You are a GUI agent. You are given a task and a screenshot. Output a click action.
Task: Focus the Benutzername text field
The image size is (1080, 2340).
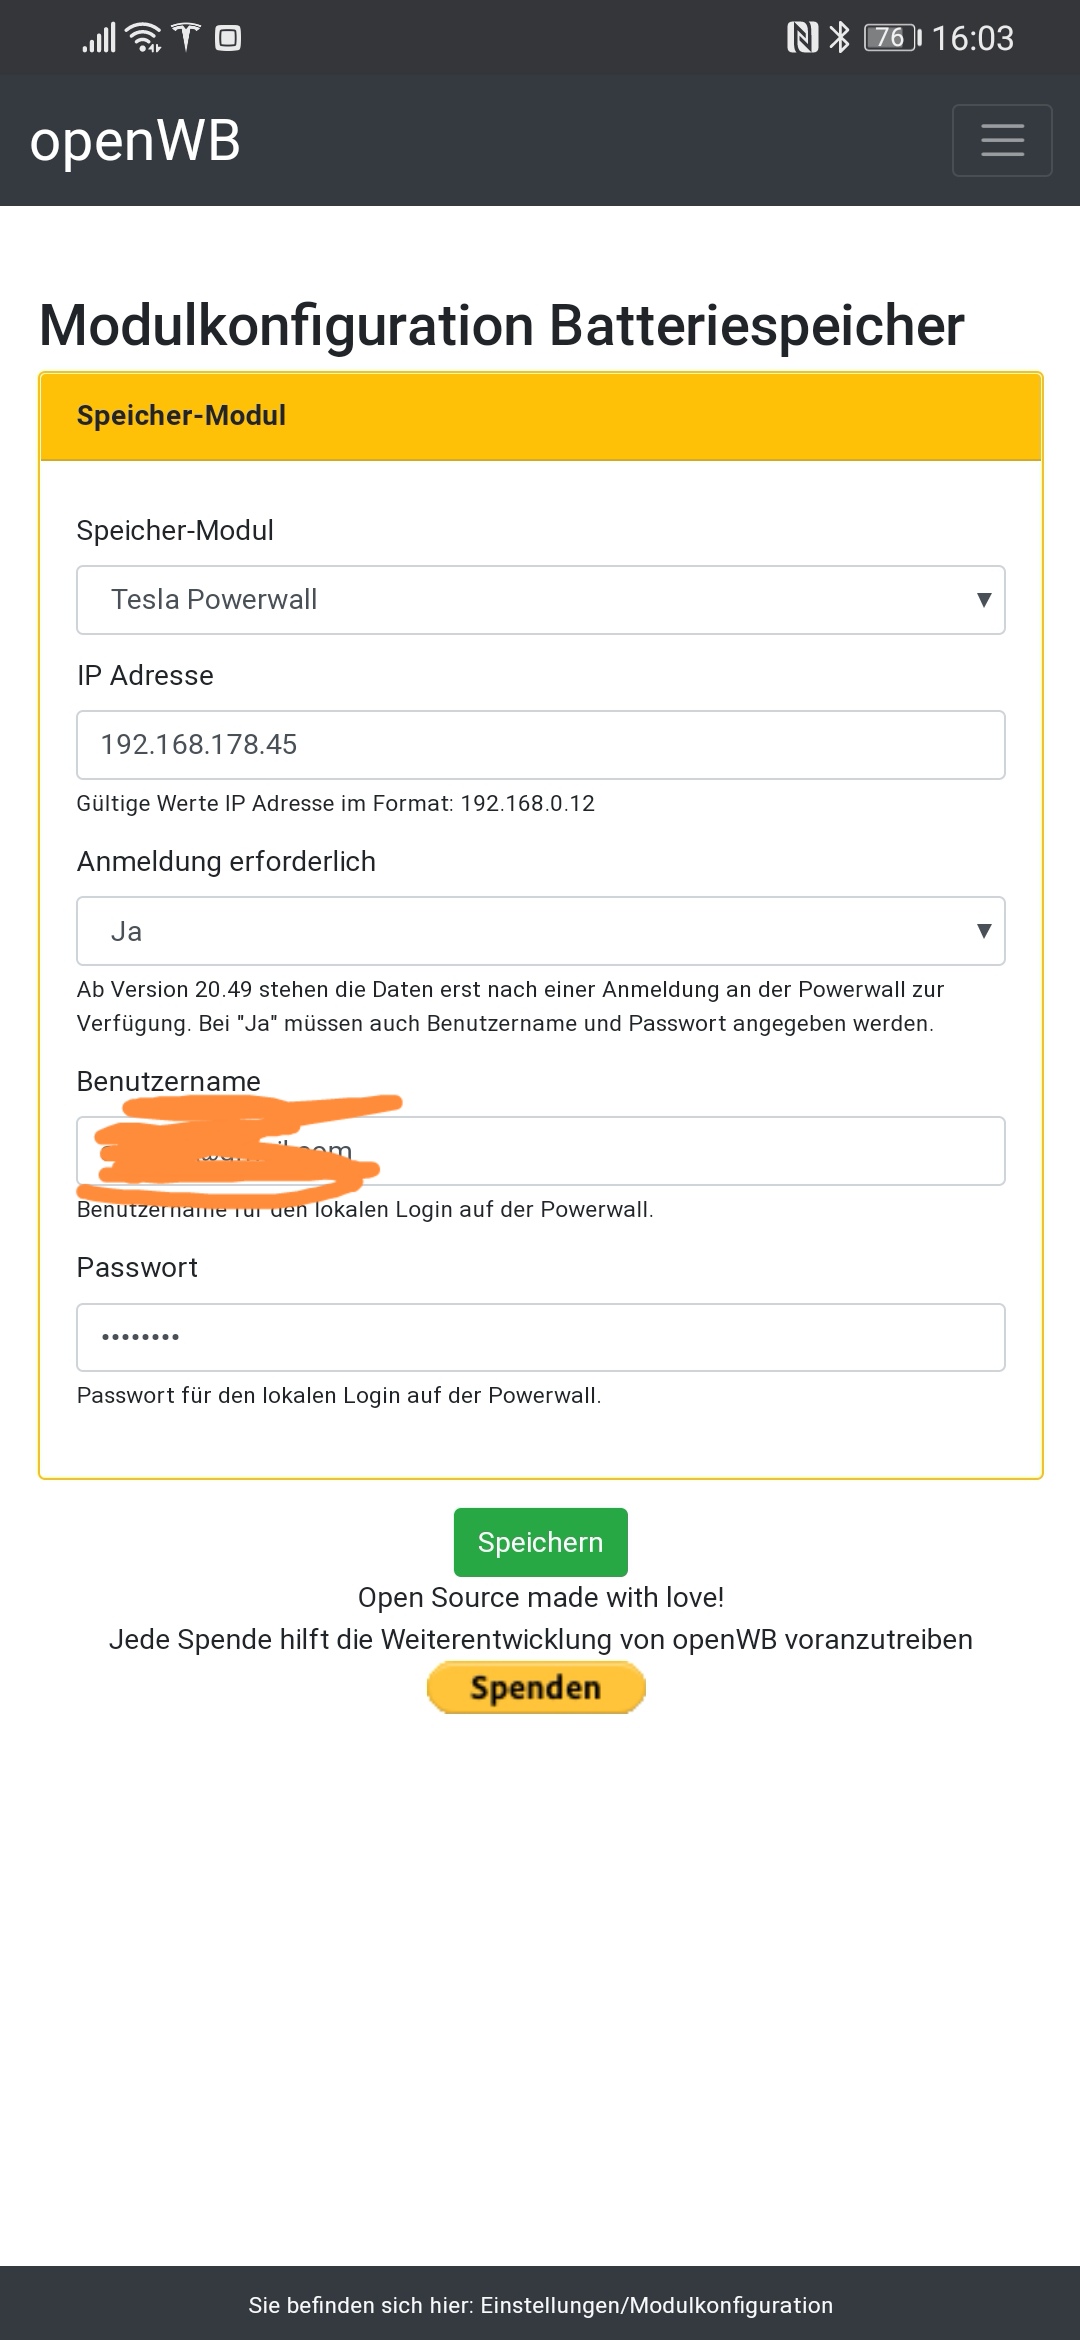click(x=680, y=1151)
